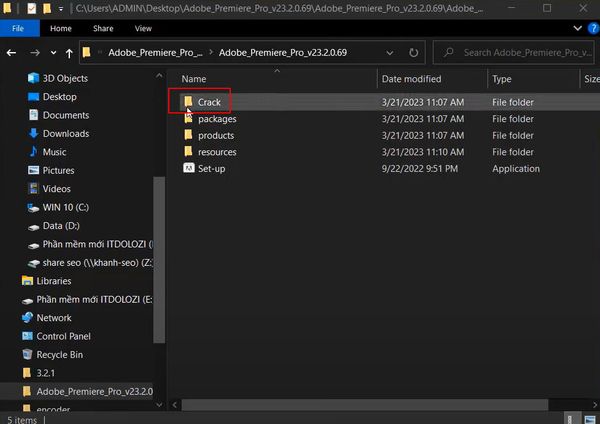Switch to the View ribbon tab

(143, 29)
